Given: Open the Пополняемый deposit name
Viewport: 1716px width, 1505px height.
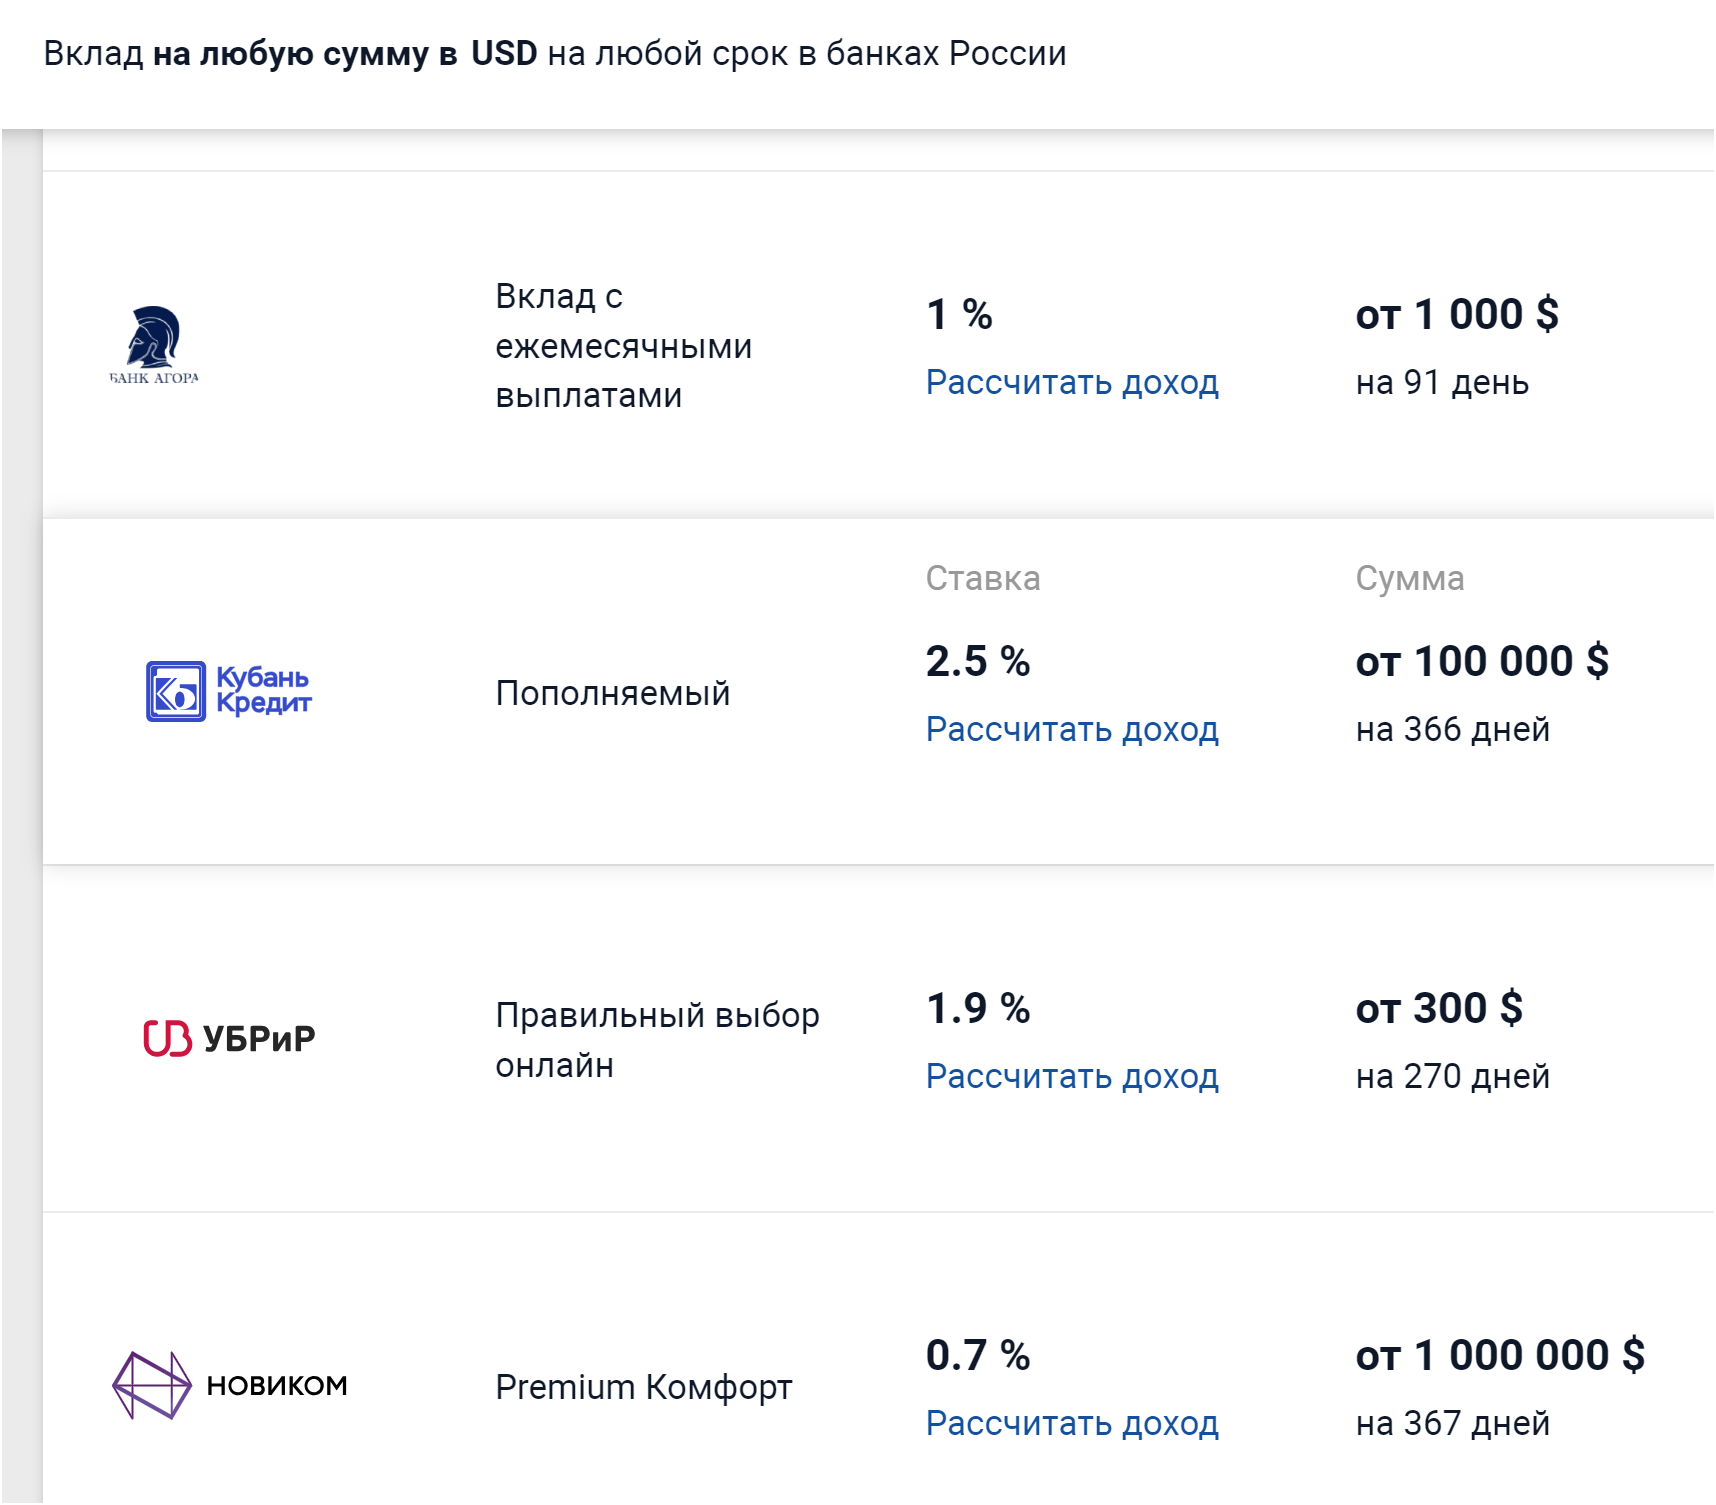Looking at the screenshot, I should (613, 693).
